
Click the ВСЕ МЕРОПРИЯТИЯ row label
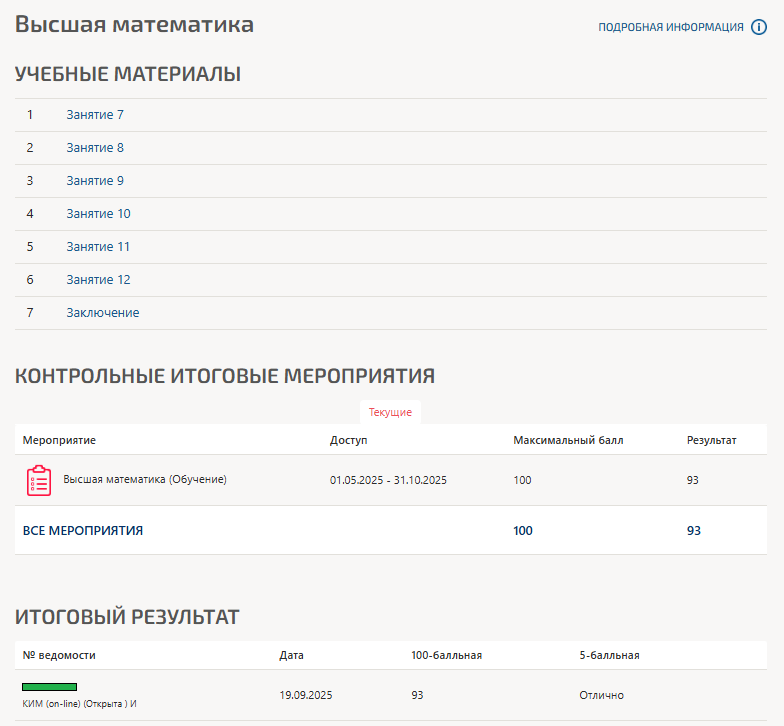click(x=83, y=531)
